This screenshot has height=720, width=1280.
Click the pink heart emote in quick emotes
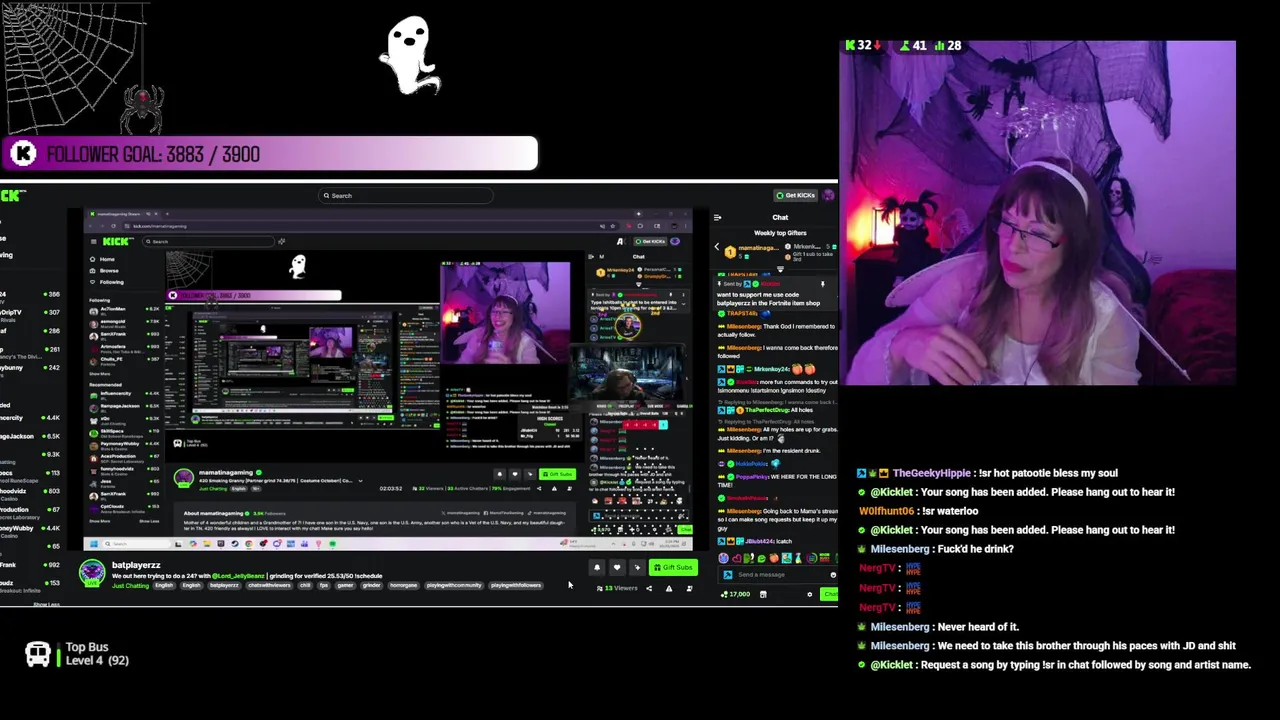click(x=737, y=558)
